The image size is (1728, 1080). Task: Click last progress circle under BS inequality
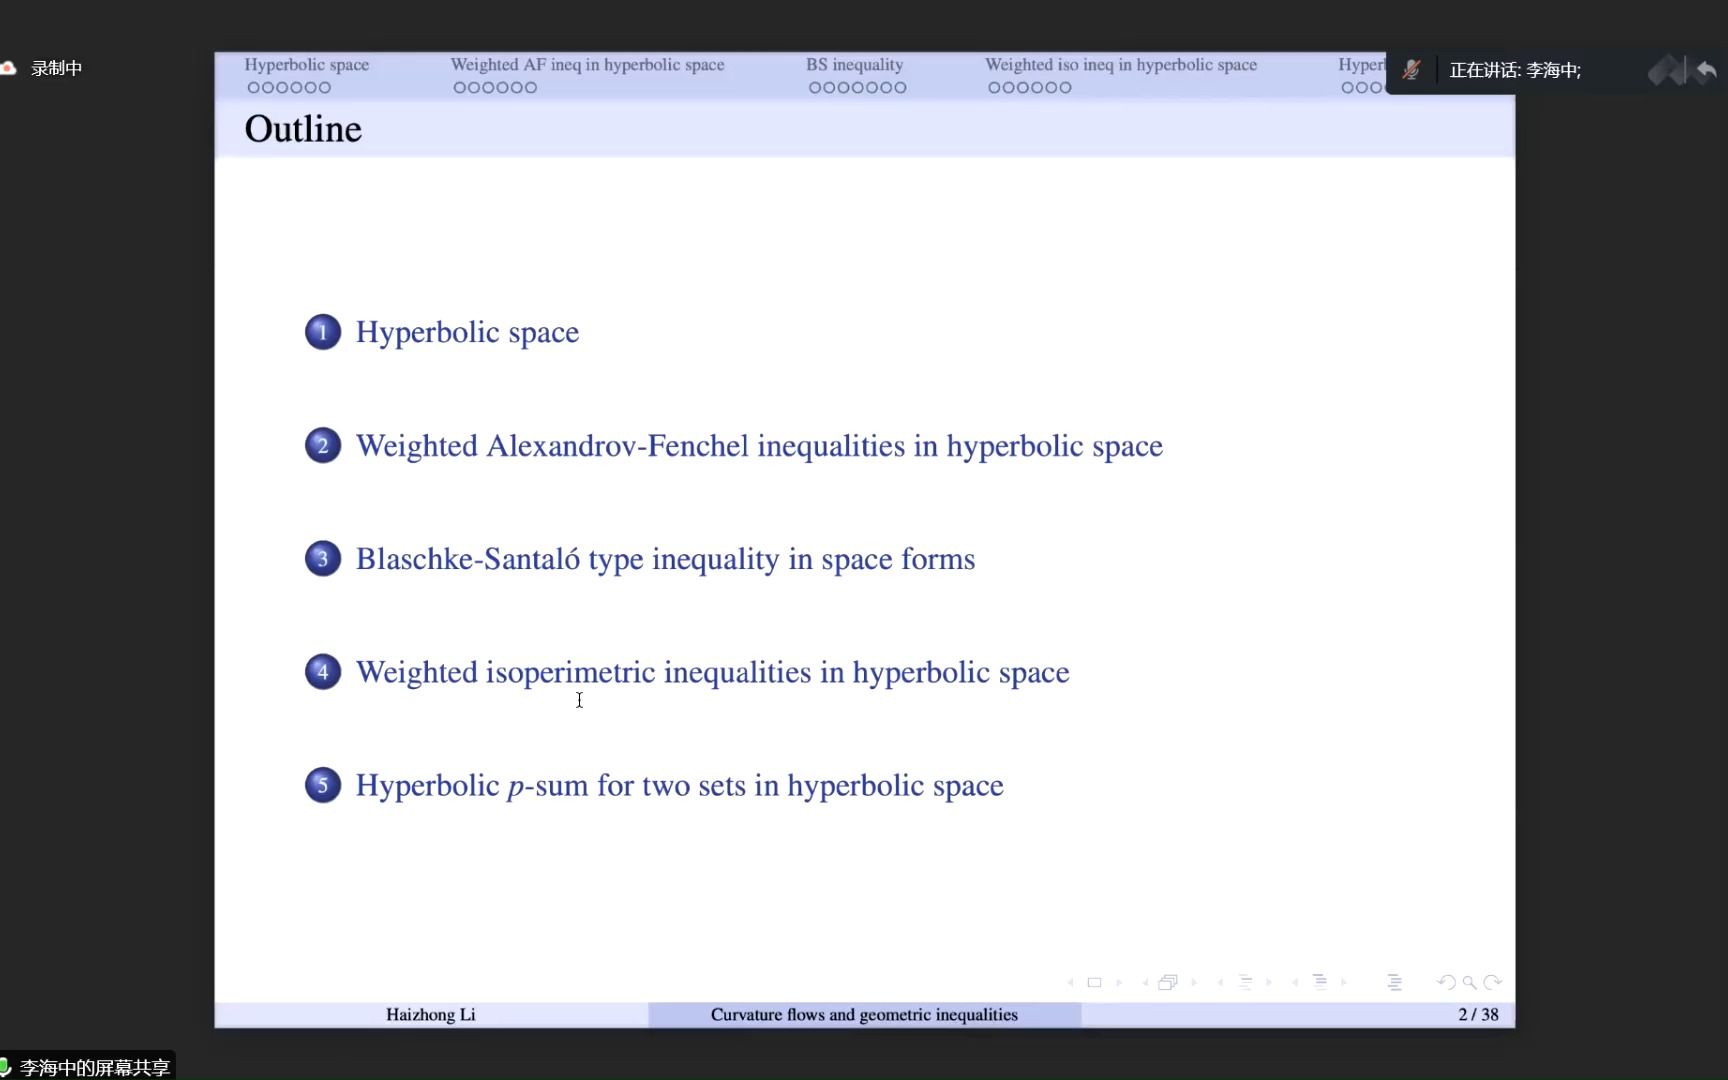click(x=900, y=88)
